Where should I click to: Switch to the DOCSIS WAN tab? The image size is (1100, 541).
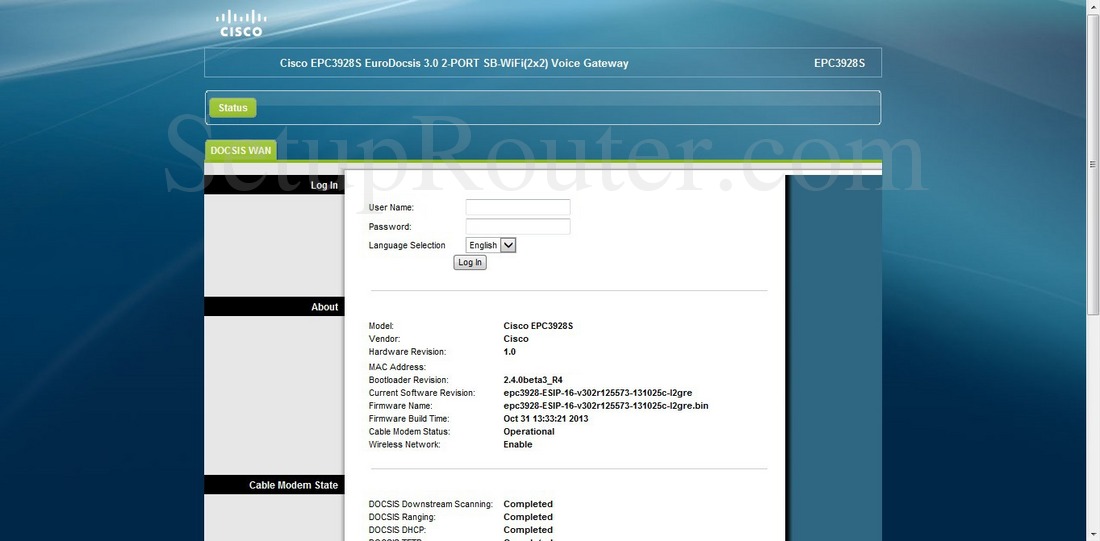[240, 151]
